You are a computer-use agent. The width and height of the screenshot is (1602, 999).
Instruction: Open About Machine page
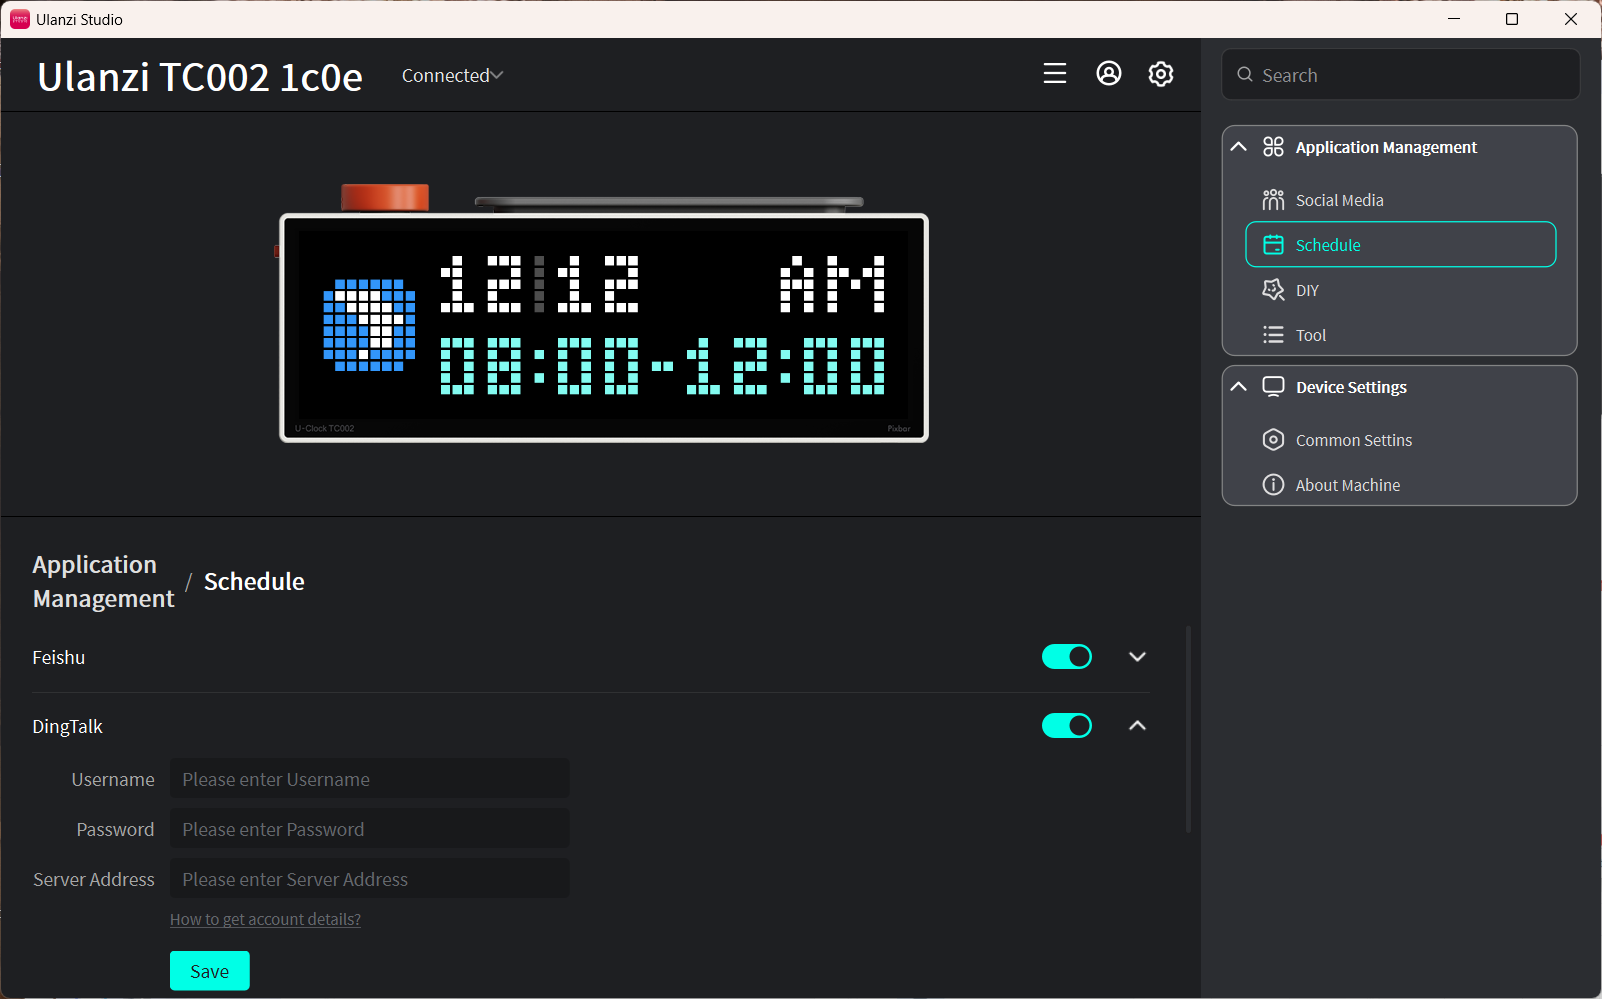pyautogui.click(x=1400, y=485)
